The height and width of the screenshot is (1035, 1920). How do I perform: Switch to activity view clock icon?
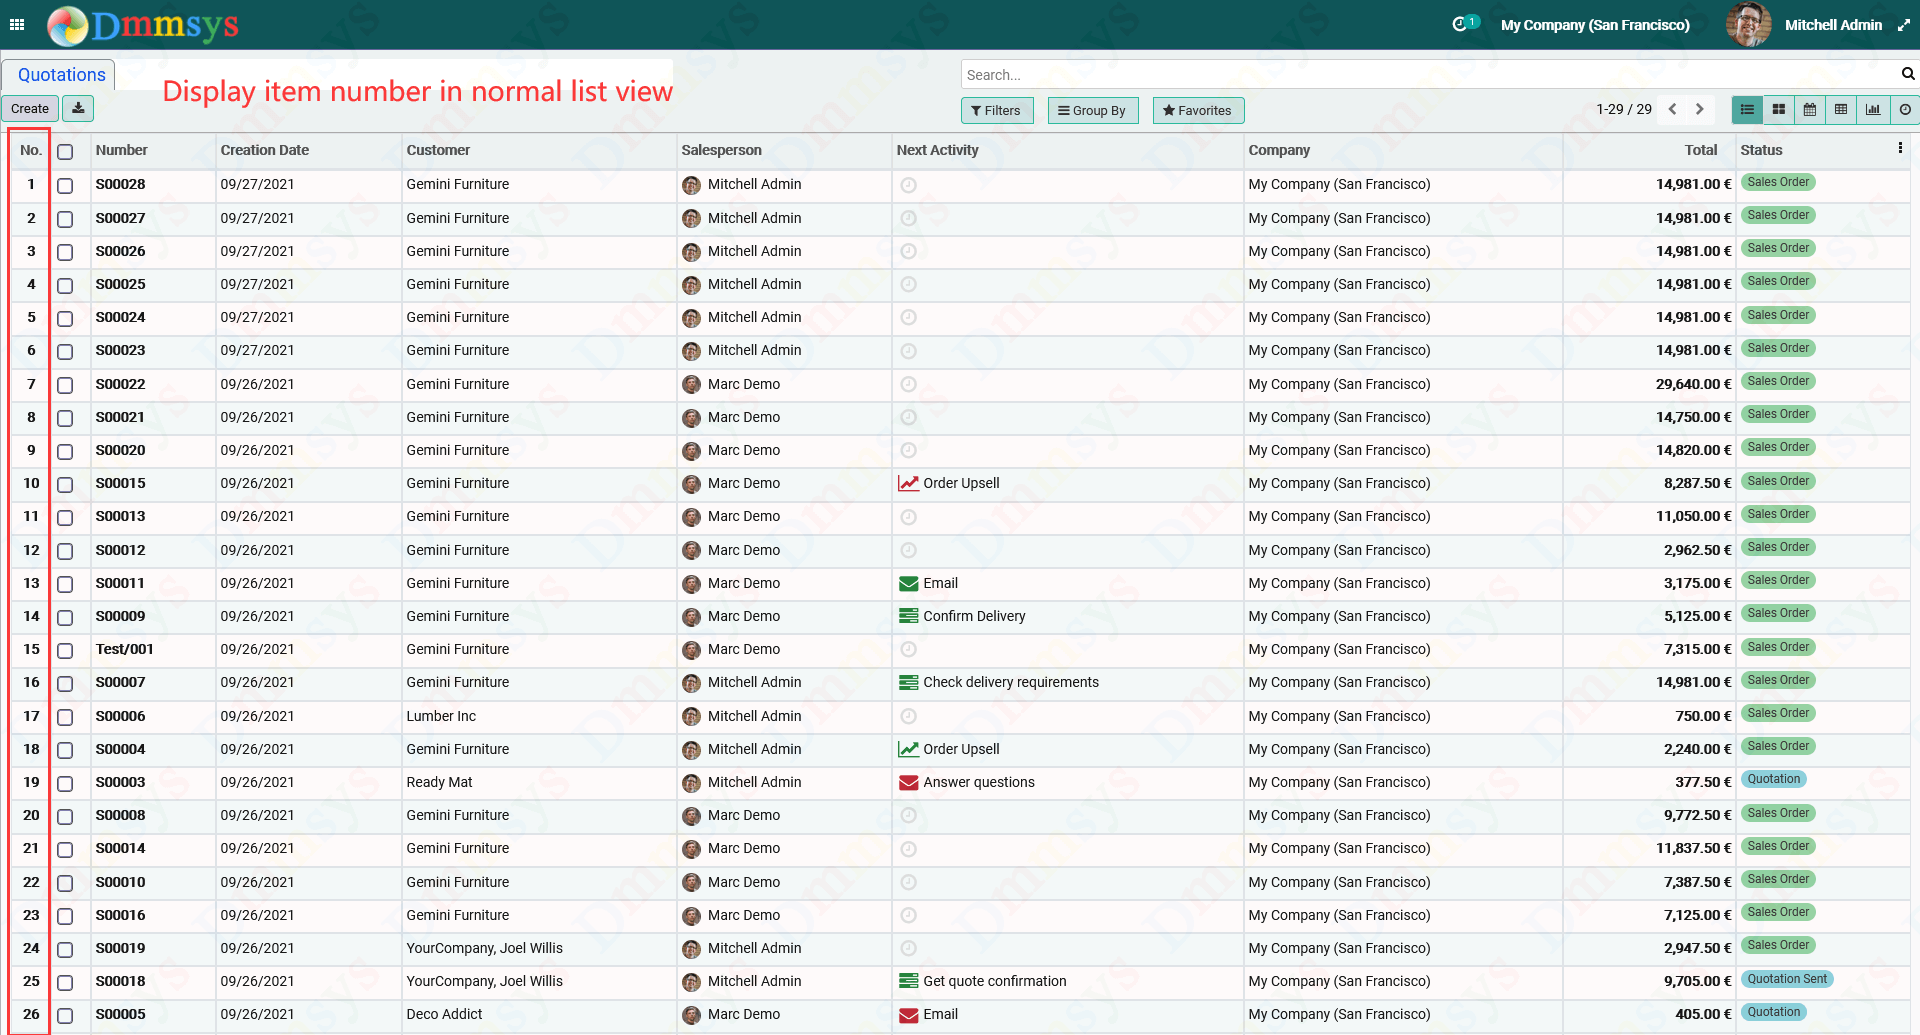tap(1904, 109)
